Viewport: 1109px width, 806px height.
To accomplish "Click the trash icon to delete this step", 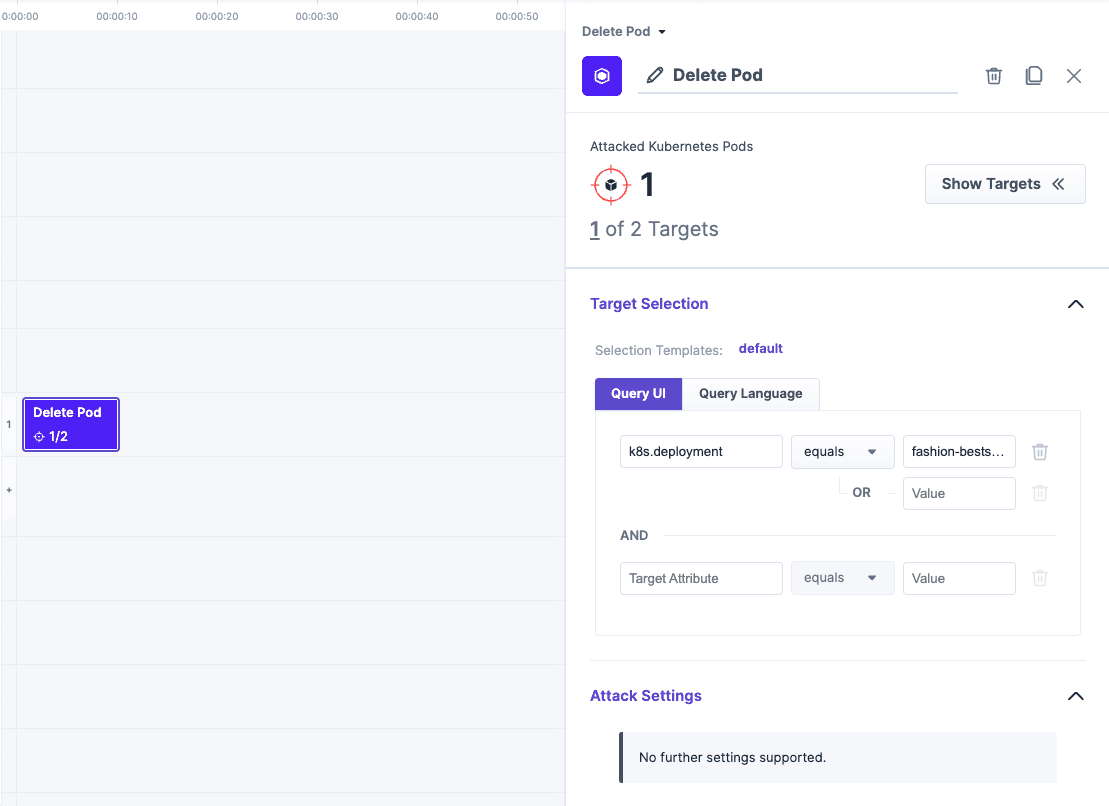I will (993, 75).
